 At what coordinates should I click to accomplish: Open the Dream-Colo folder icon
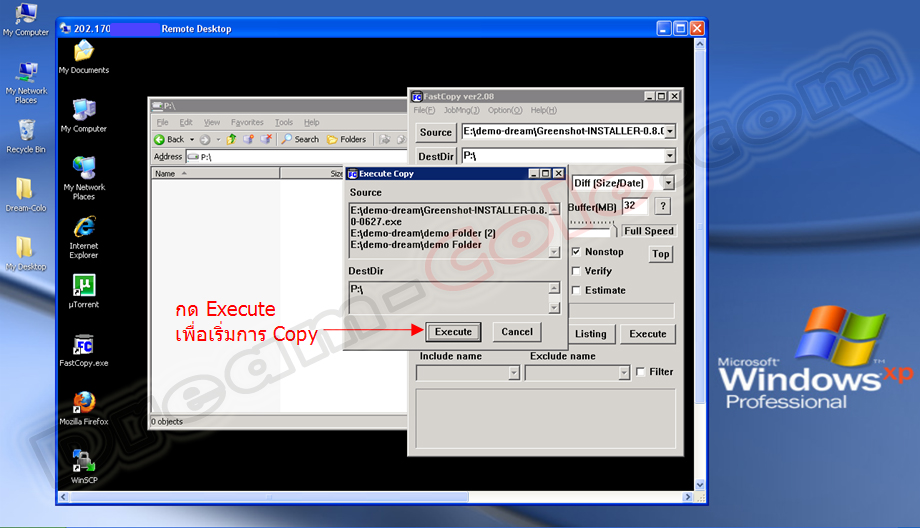point(25,195)
